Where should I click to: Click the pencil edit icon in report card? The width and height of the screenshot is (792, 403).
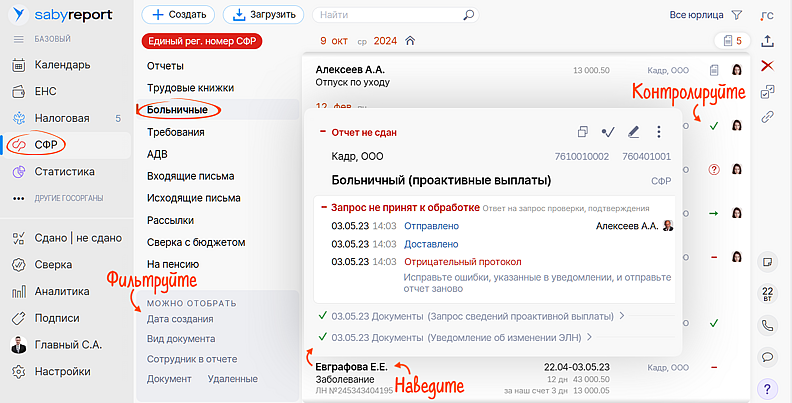pyautogui.click(x=632, y=131)
